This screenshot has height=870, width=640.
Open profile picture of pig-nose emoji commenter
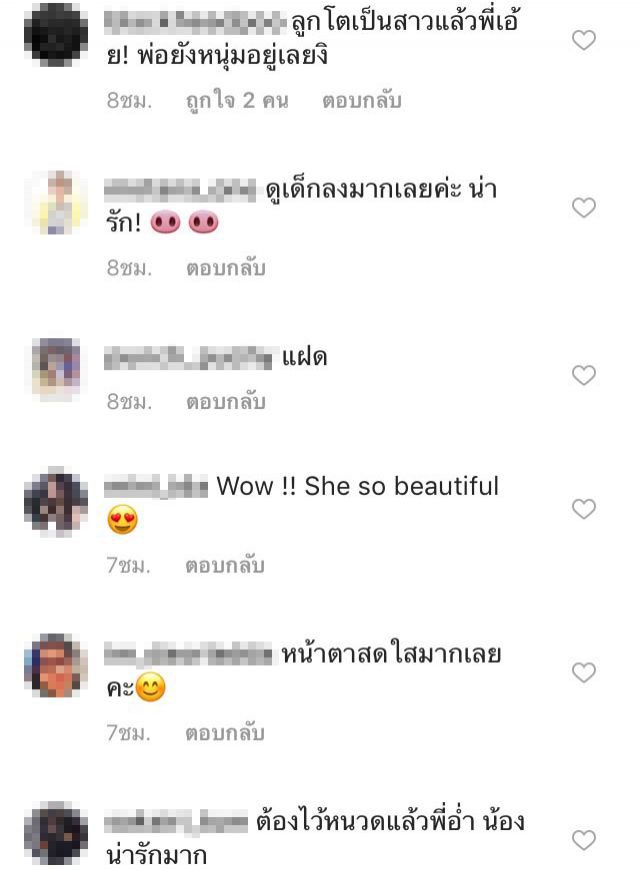pos(56,203)
